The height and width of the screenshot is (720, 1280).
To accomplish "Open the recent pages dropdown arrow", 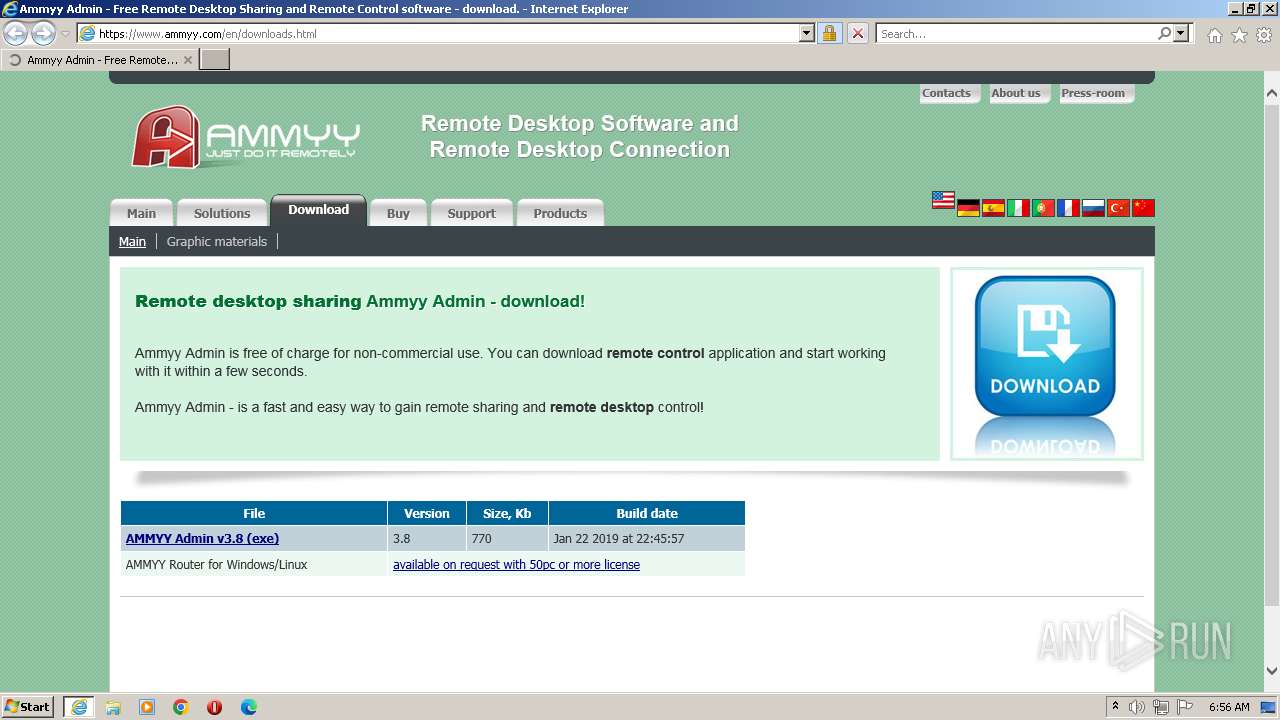I will 65,33.
